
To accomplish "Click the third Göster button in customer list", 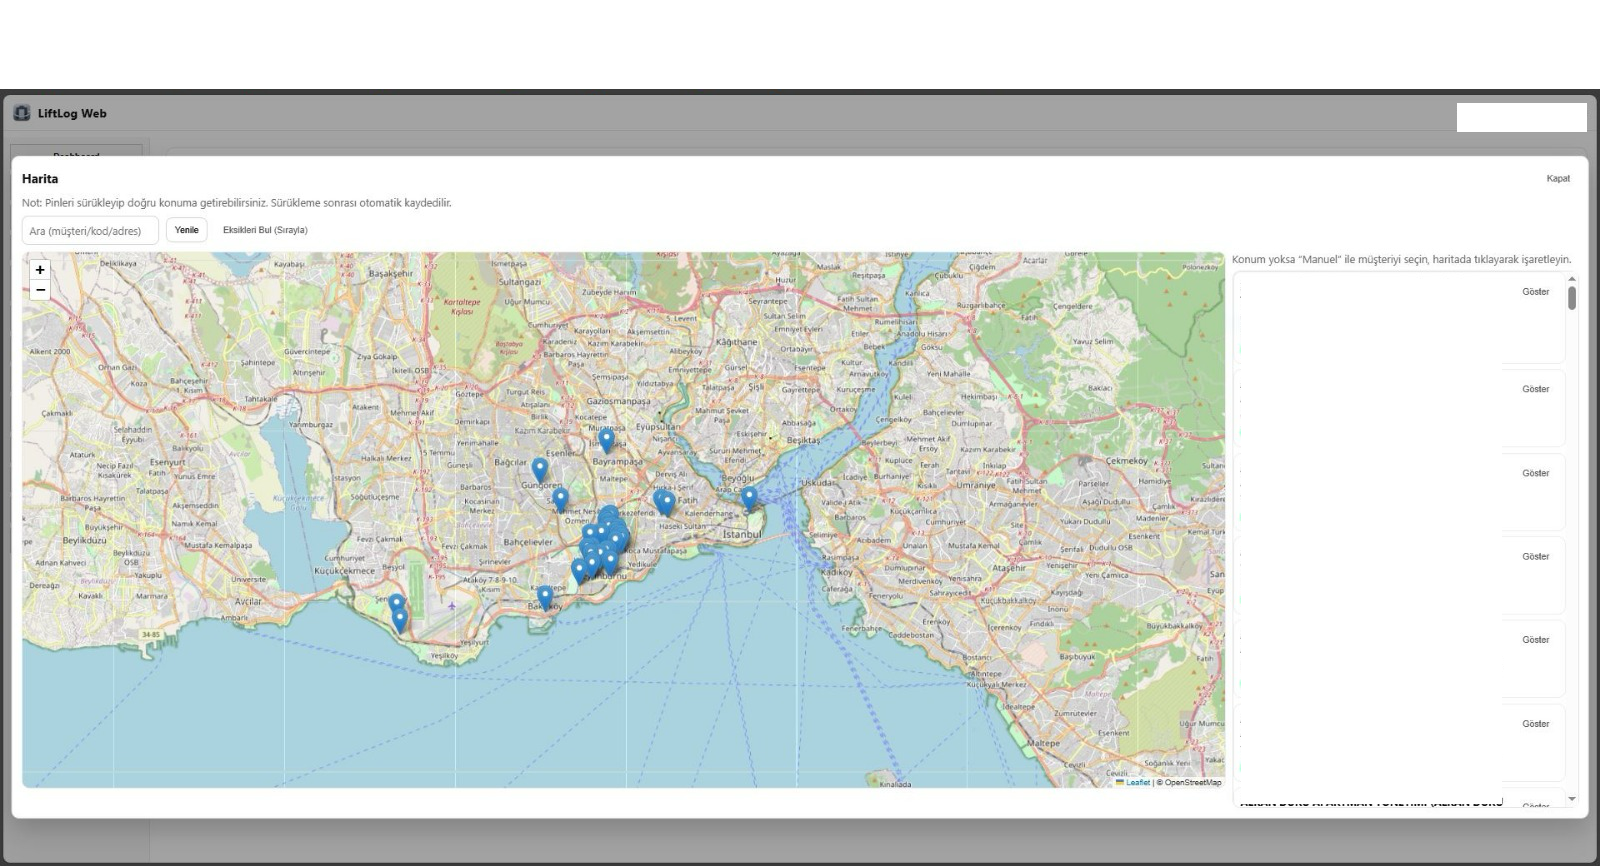I will point(1535,473).
